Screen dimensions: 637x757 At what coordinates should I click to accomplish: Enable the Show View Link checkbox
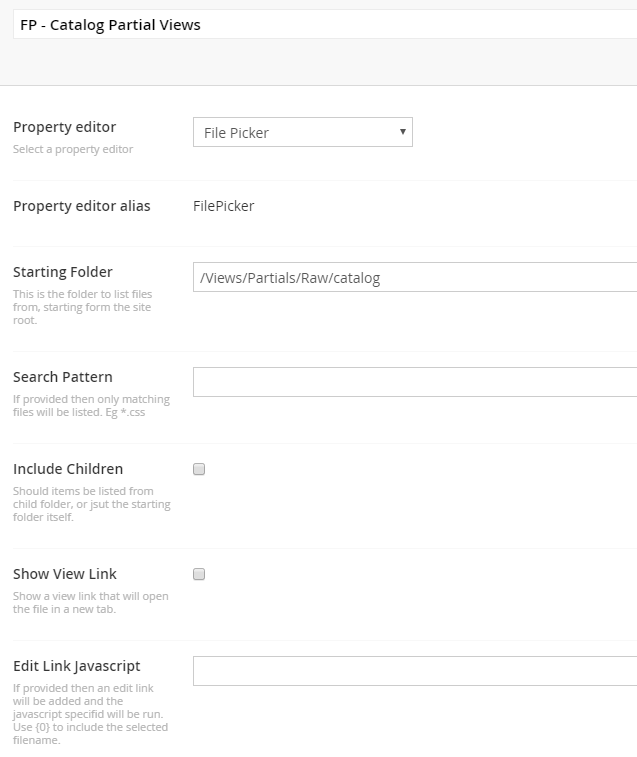tap(199, 574)
